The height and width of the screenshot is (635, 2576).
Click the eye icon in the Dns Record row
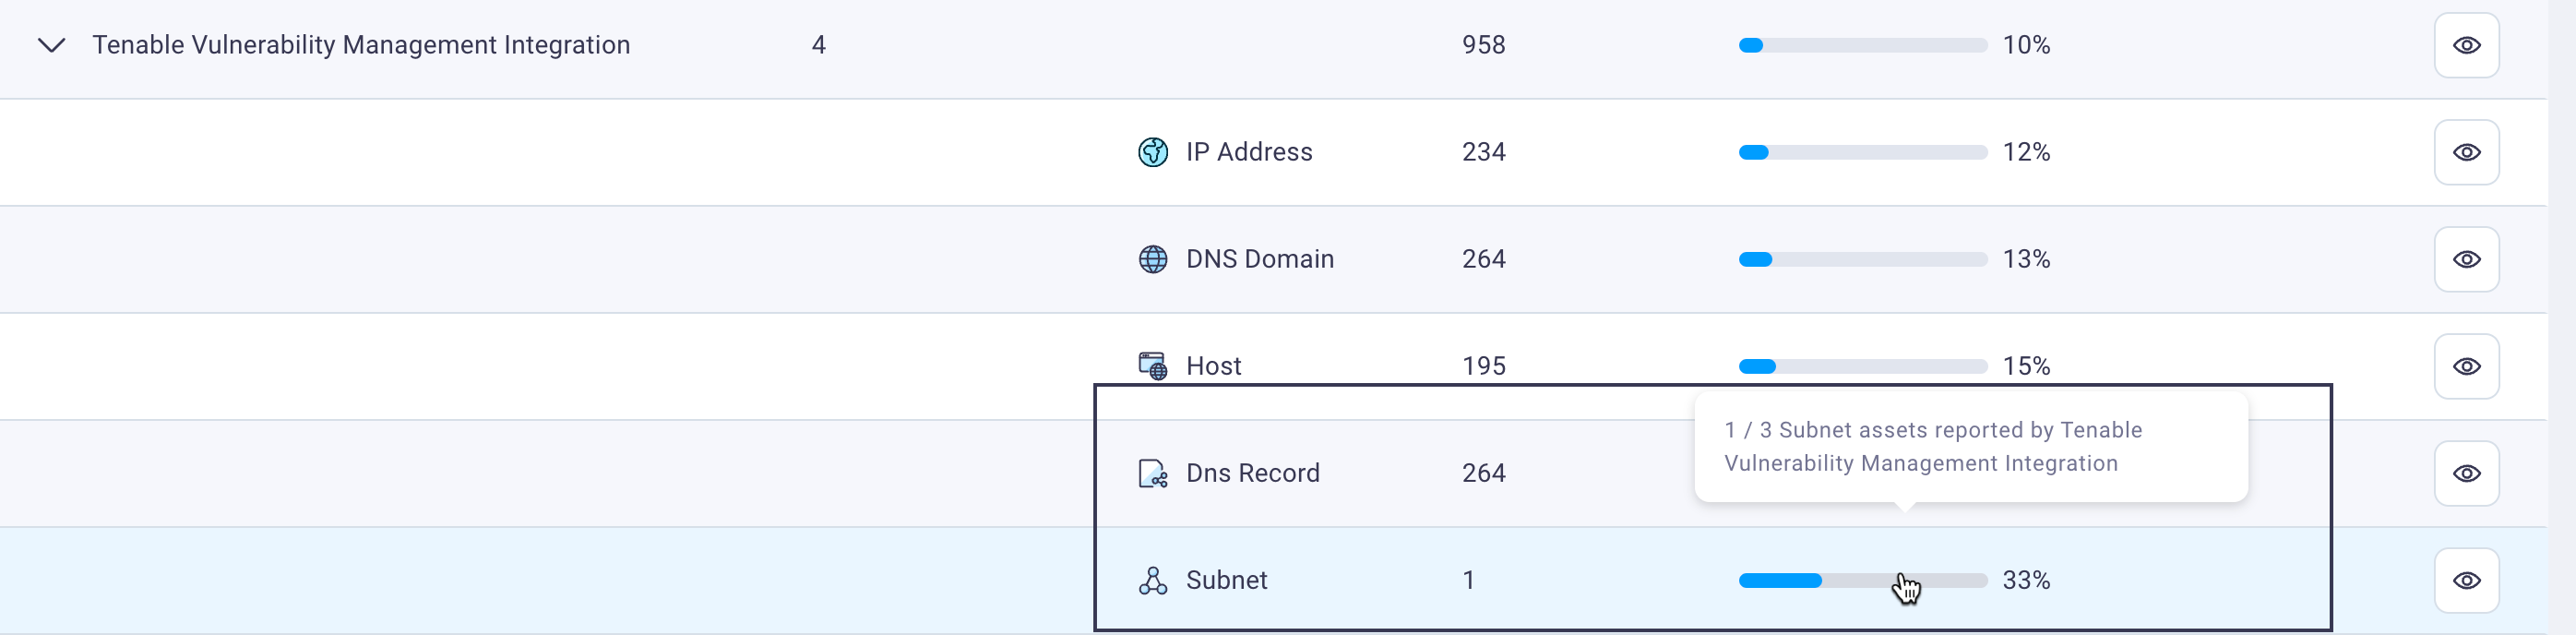[2466, 473]
